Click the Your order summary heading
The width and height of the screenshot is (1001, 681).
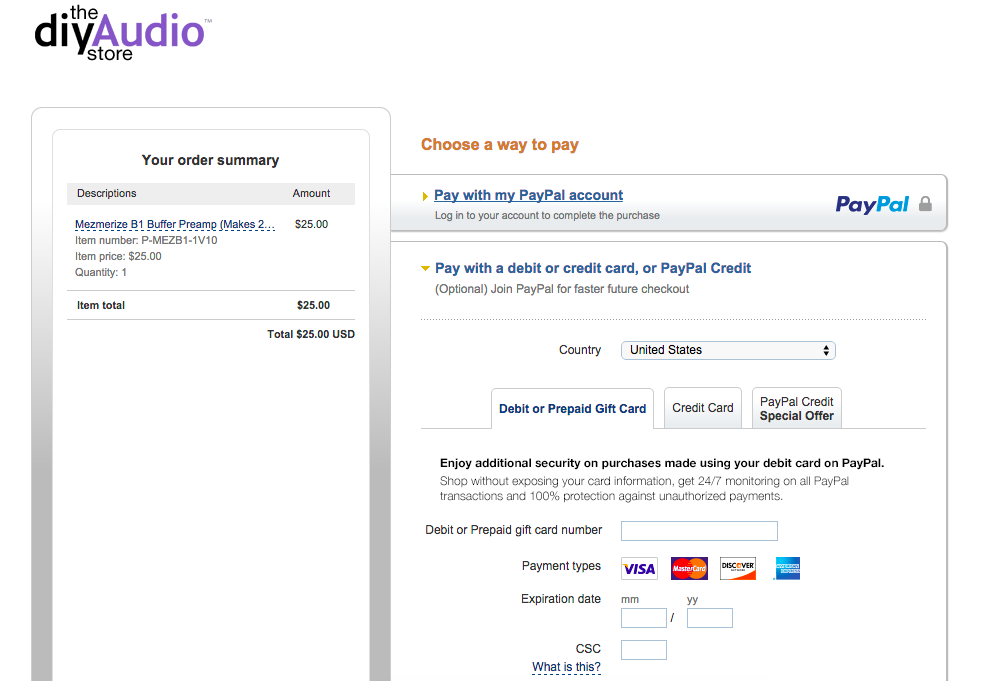(211, 160)
